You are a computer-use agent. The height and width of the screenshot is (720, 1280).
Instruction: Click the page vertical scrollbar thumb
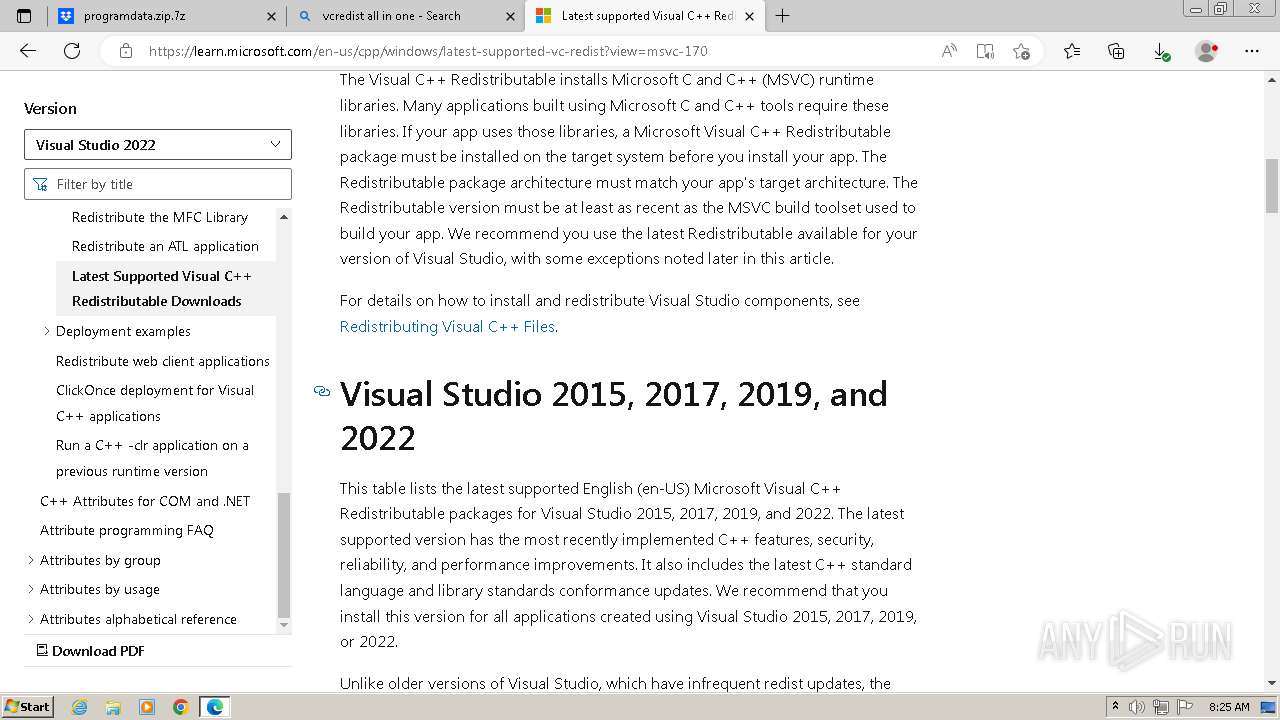[1272, 186]
